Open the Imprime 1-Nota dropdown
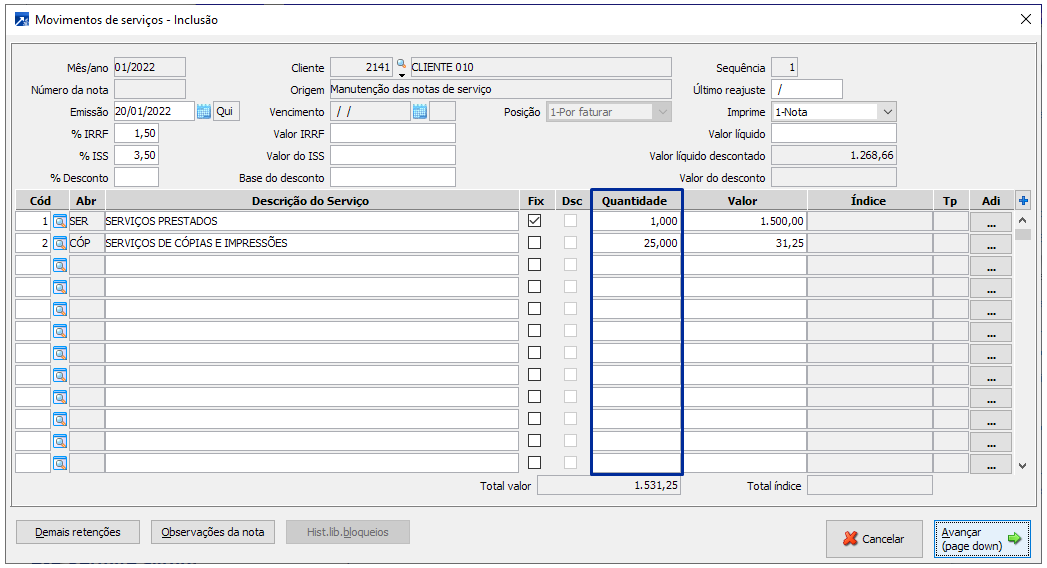This screenshot has width=1047, height=568. [x=887, y=111]
